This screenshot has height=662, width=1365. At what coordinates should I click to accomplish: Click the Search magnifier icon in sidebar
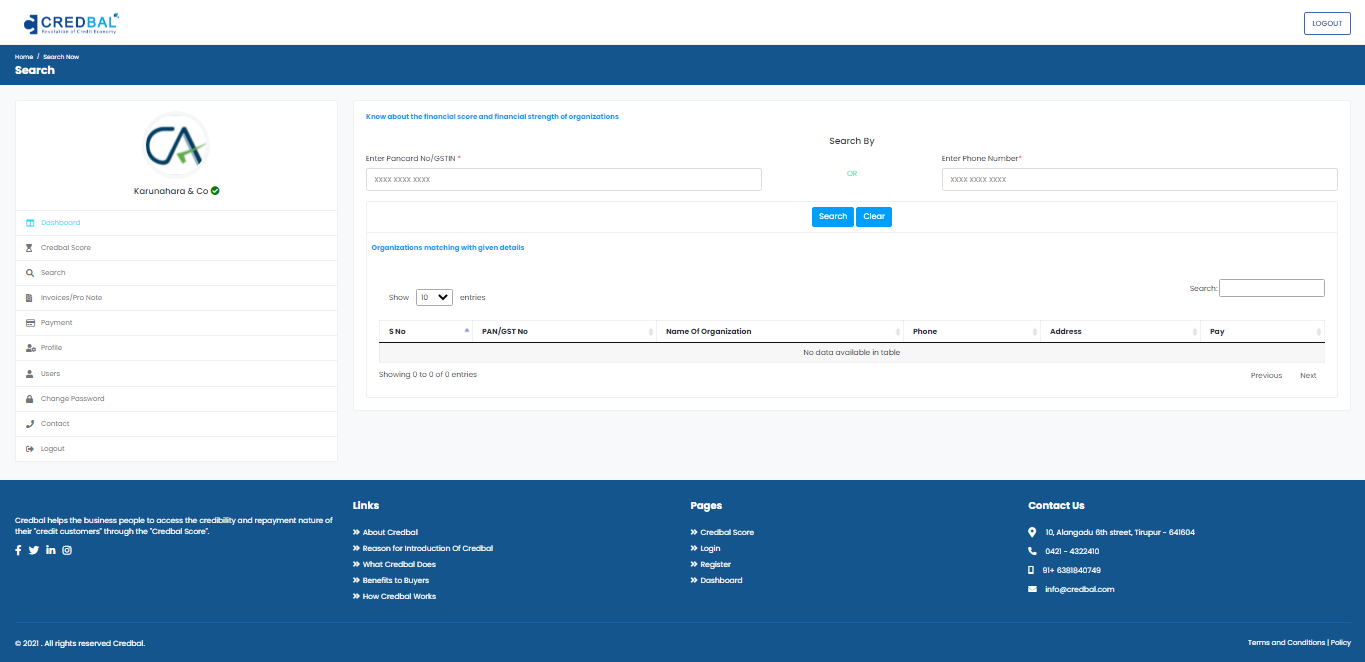[x=30, y=273]
